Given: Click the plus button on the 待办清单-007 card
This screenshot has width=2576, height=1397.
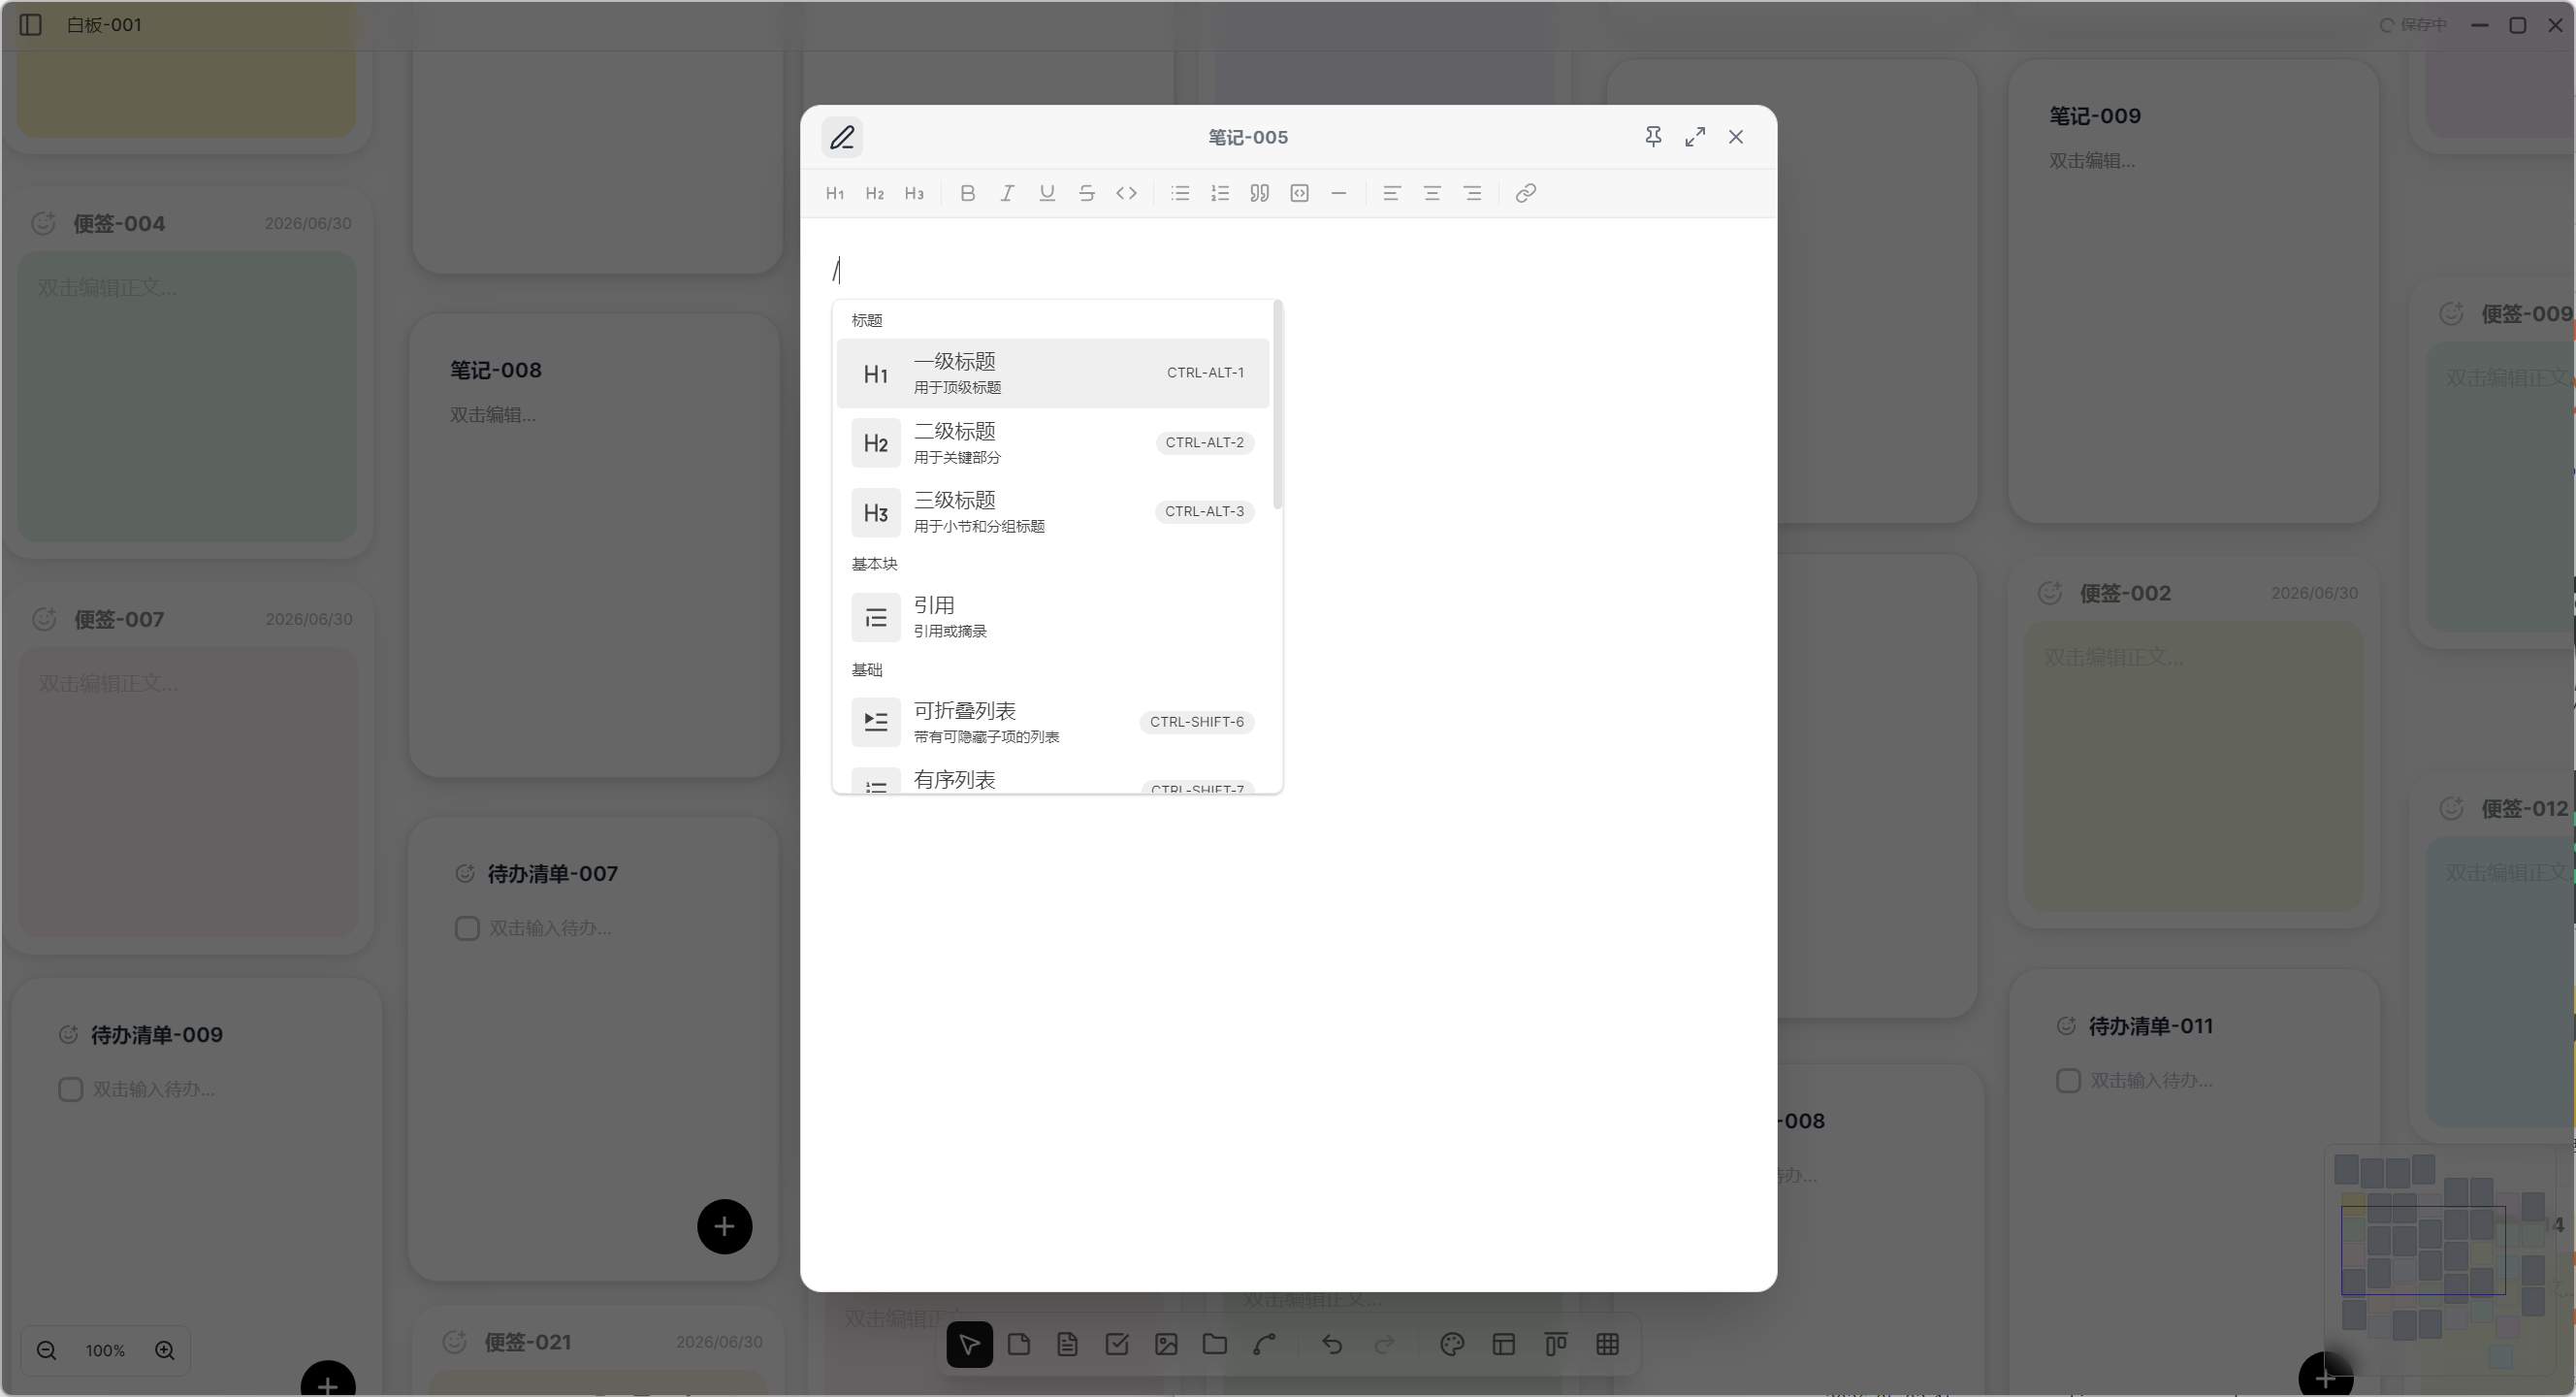Looking at the screenshot, I should [x=725, y=1228].
